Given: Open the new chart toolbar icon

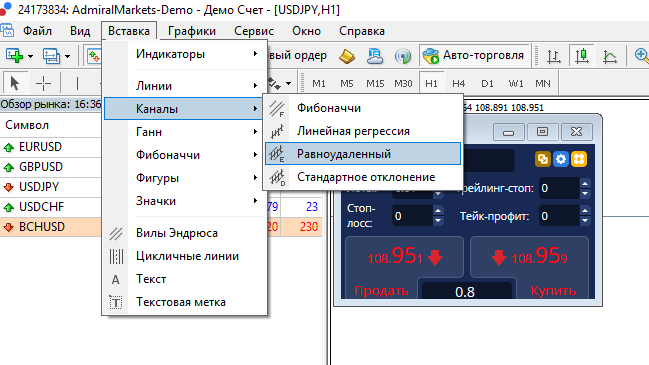Looking at the screenshot, I should [14, 55].
